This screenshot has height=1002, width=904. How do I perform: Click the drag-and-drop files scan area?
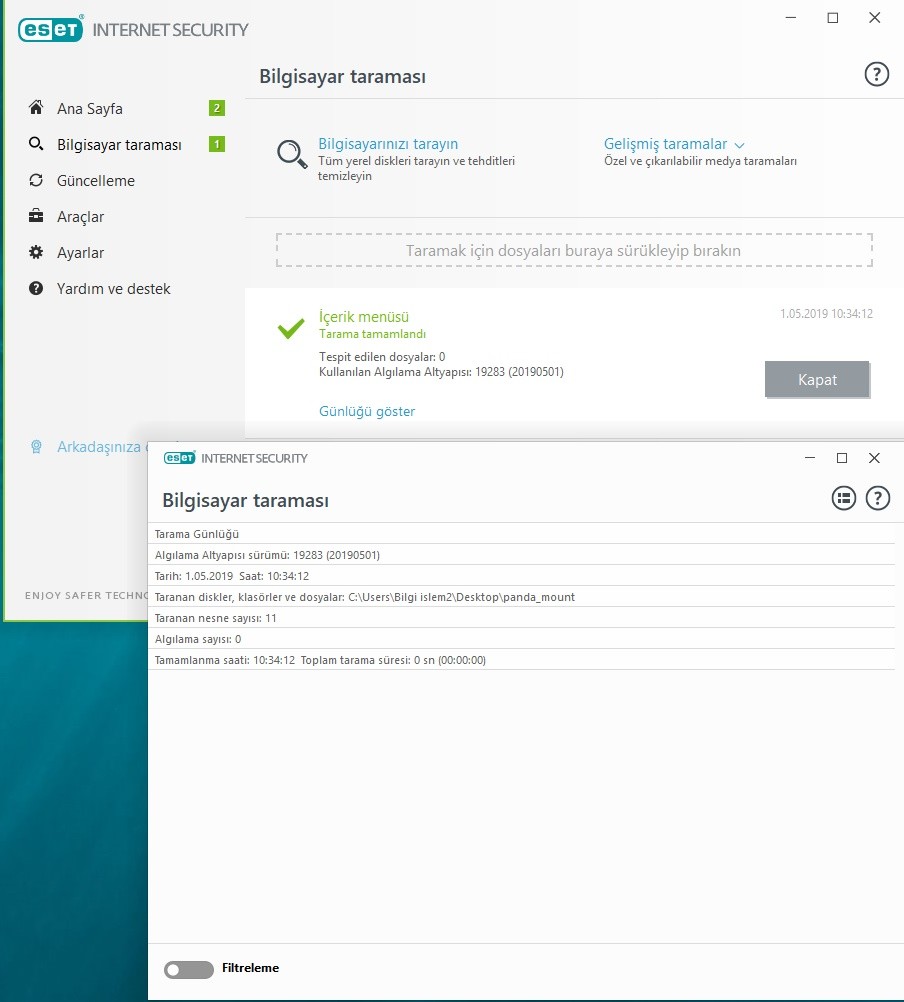click(x=574, y=250)
